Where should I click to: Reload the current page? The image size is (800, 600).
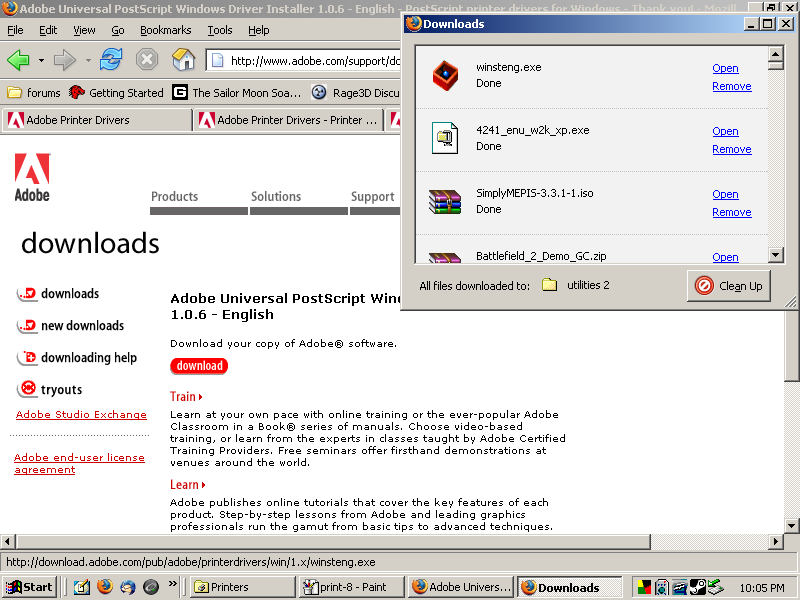click(113, 60)
